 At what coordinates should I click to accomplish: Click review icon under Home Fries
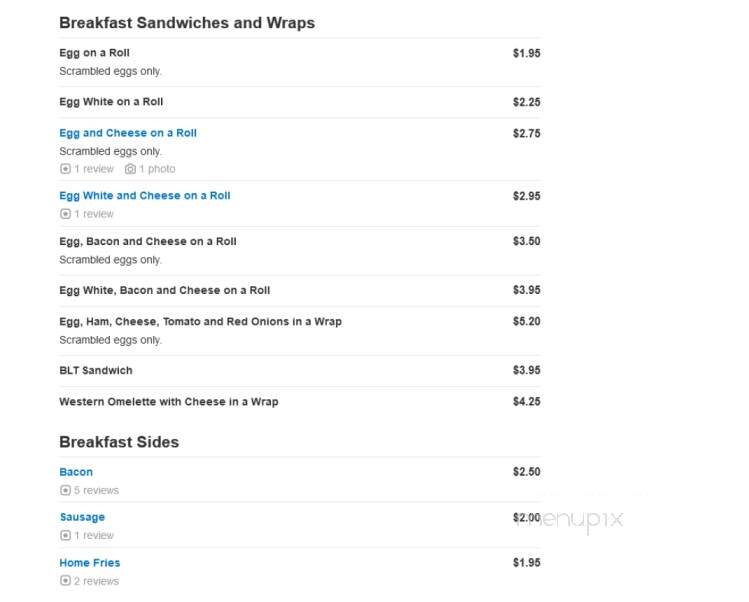pyautogui.click(x=65, y=581)
